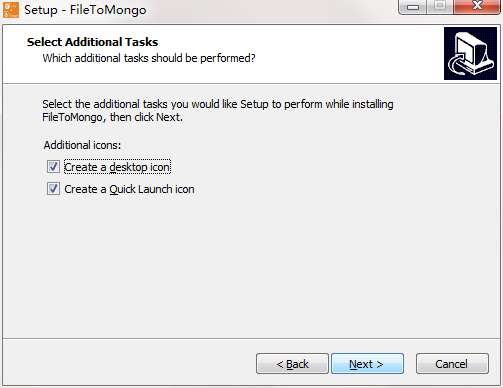
Task: Close the FileToMongo Setup window
Action: [477, 6]
